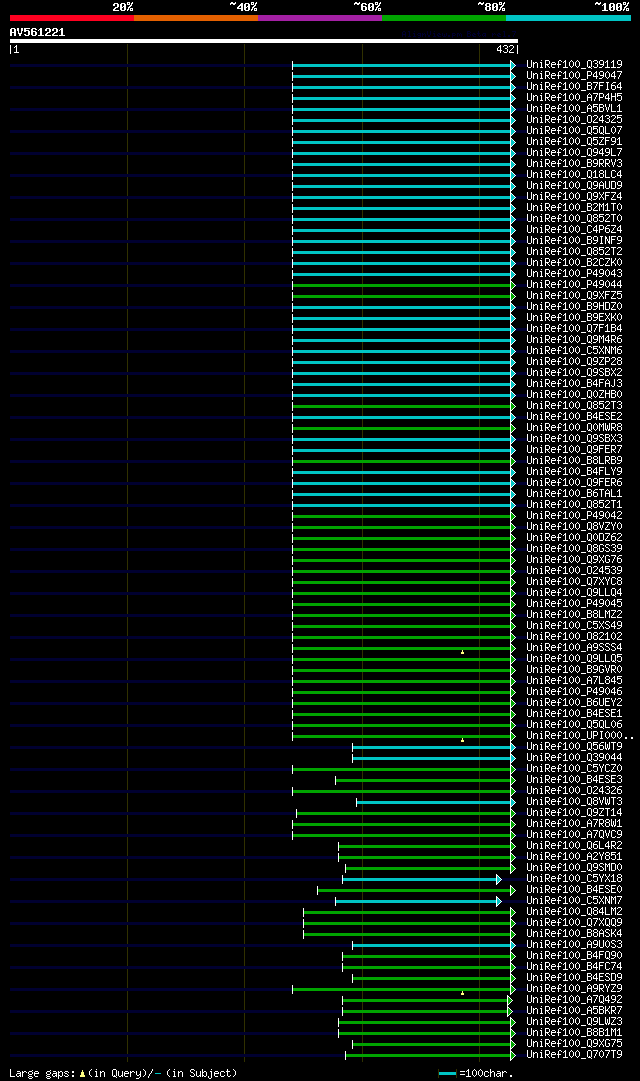
Task: Open hit UniRef100_A5BVL1
Action: 574,109
